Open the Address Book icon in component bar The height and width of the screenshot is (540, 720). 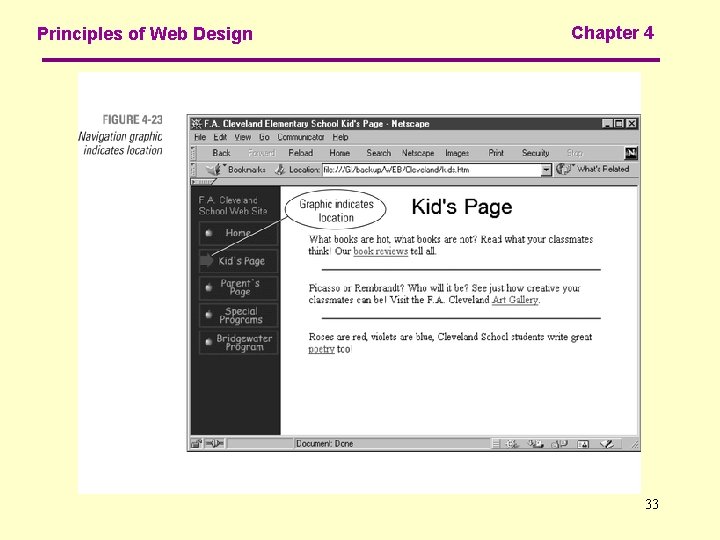pos(583,444)
